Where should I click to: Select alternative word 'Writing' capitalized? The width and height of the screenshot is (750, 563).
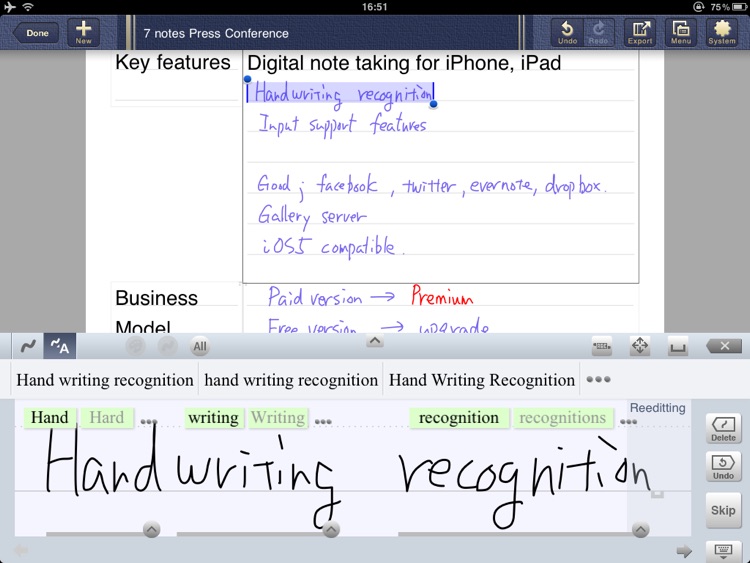tap(278, 418)
